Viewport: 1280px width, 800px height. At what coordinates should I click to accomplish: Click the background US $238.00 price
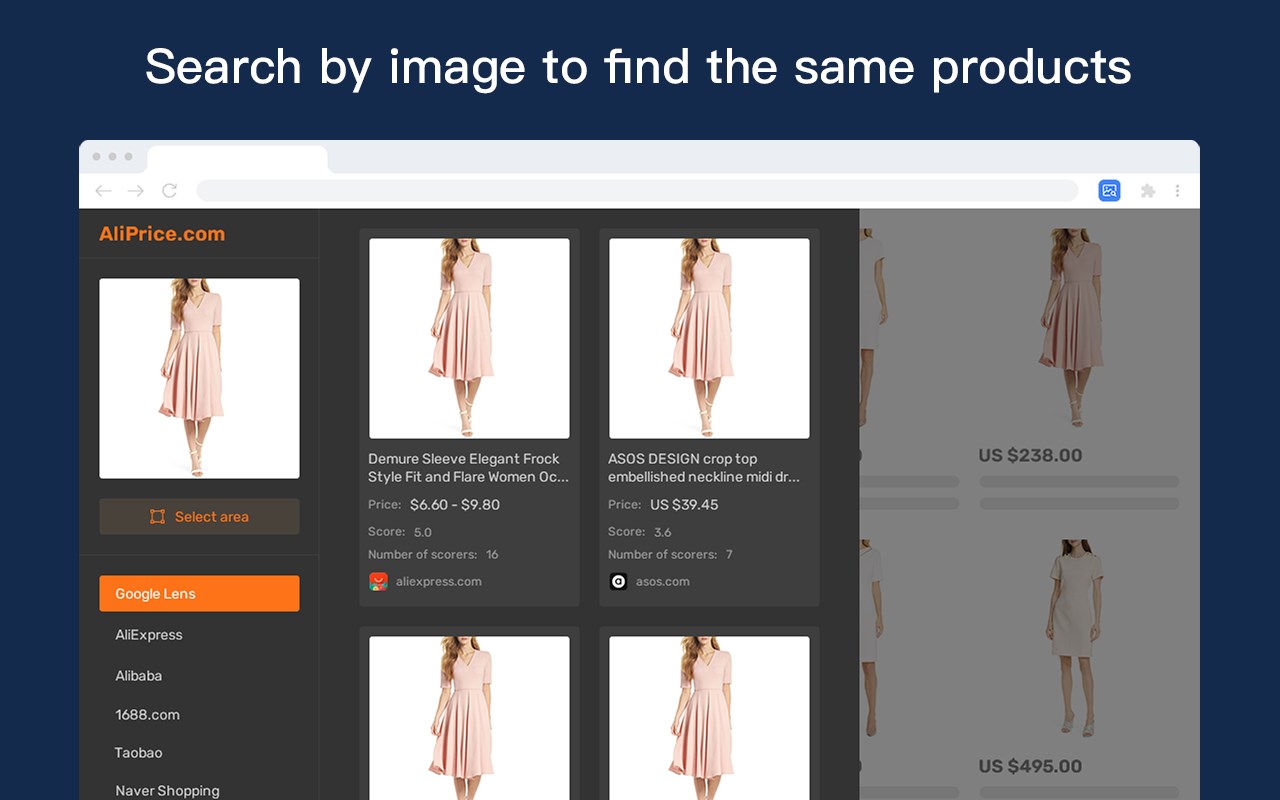click(1030, 455)
